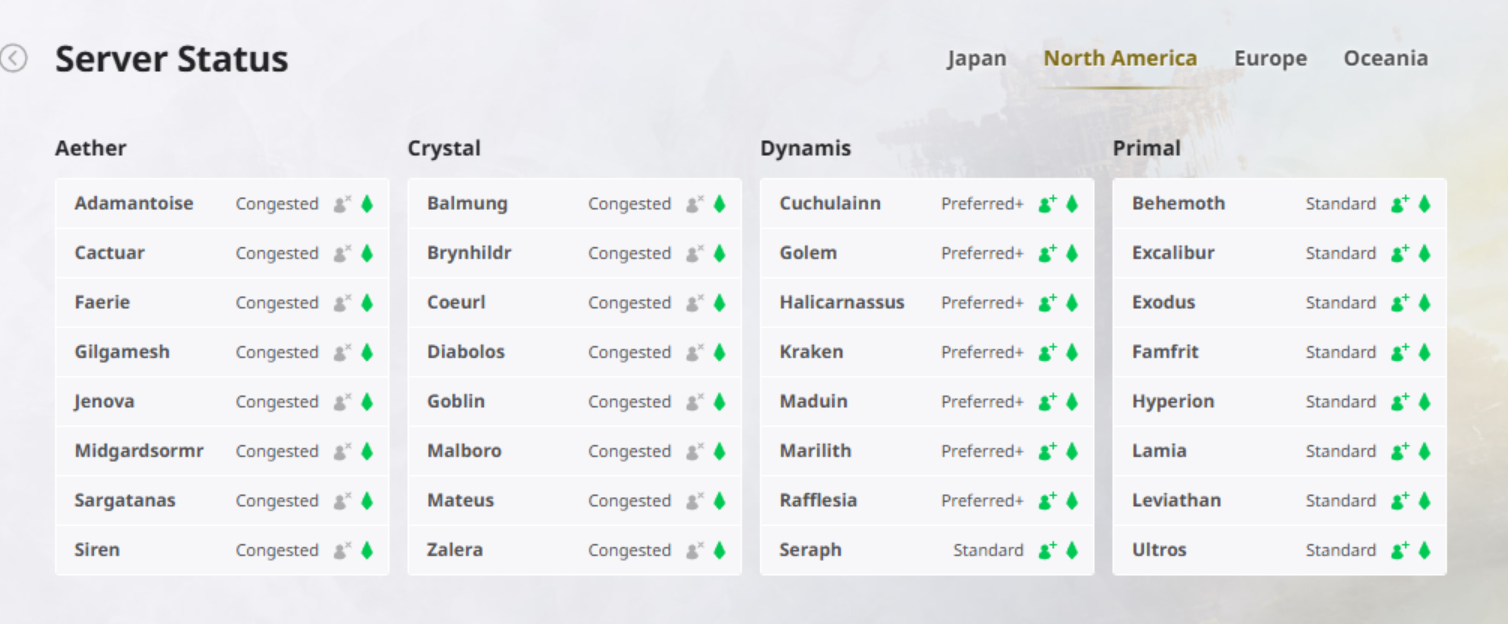Screen dimensions: 1508x624
Task: Click the online status droplet for Faerie
Action: 367,302
